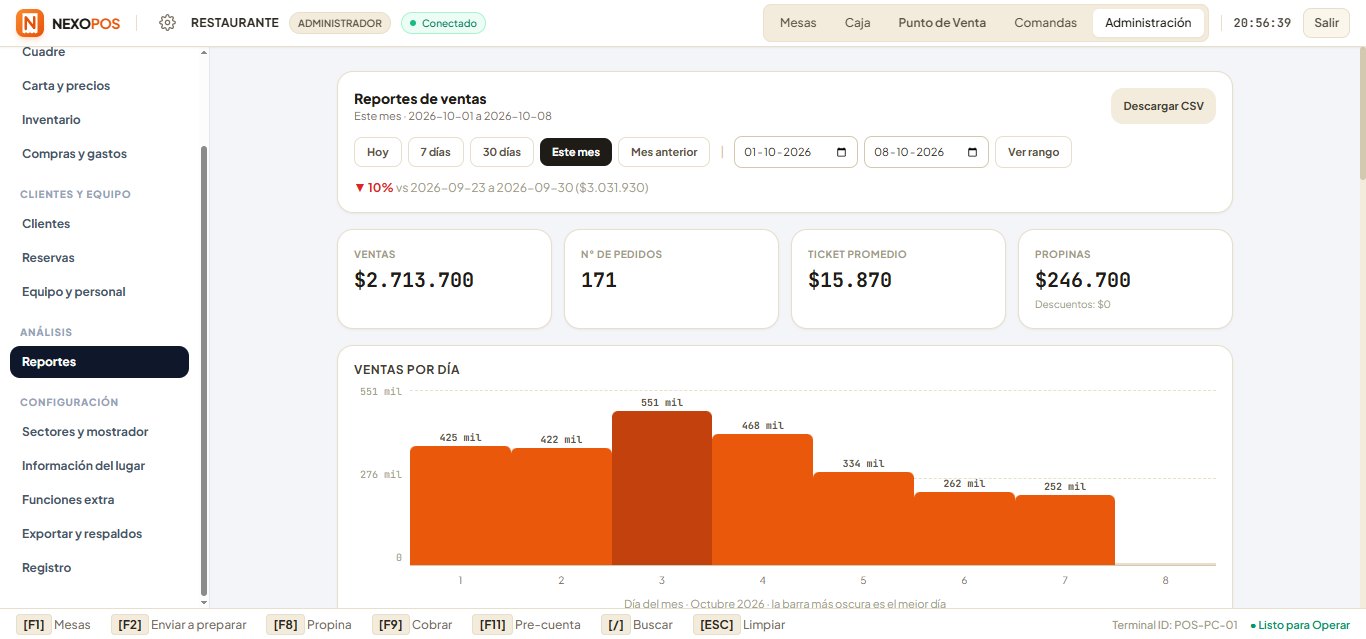This screenshot has height=639, width=1366.
Task: Click the NexoPOS logo icon
Action: point(30,22)
